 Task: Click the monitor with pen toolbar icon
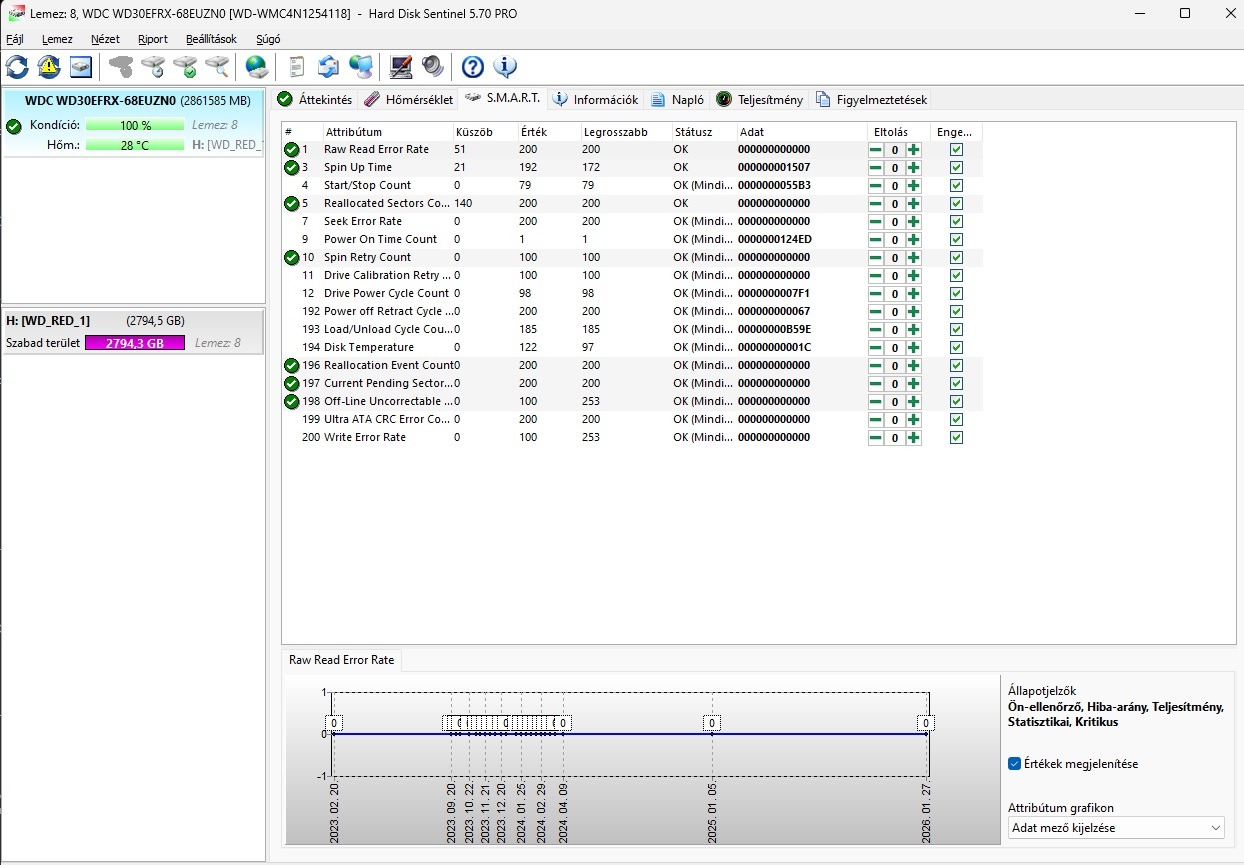(x=401, y=67)
